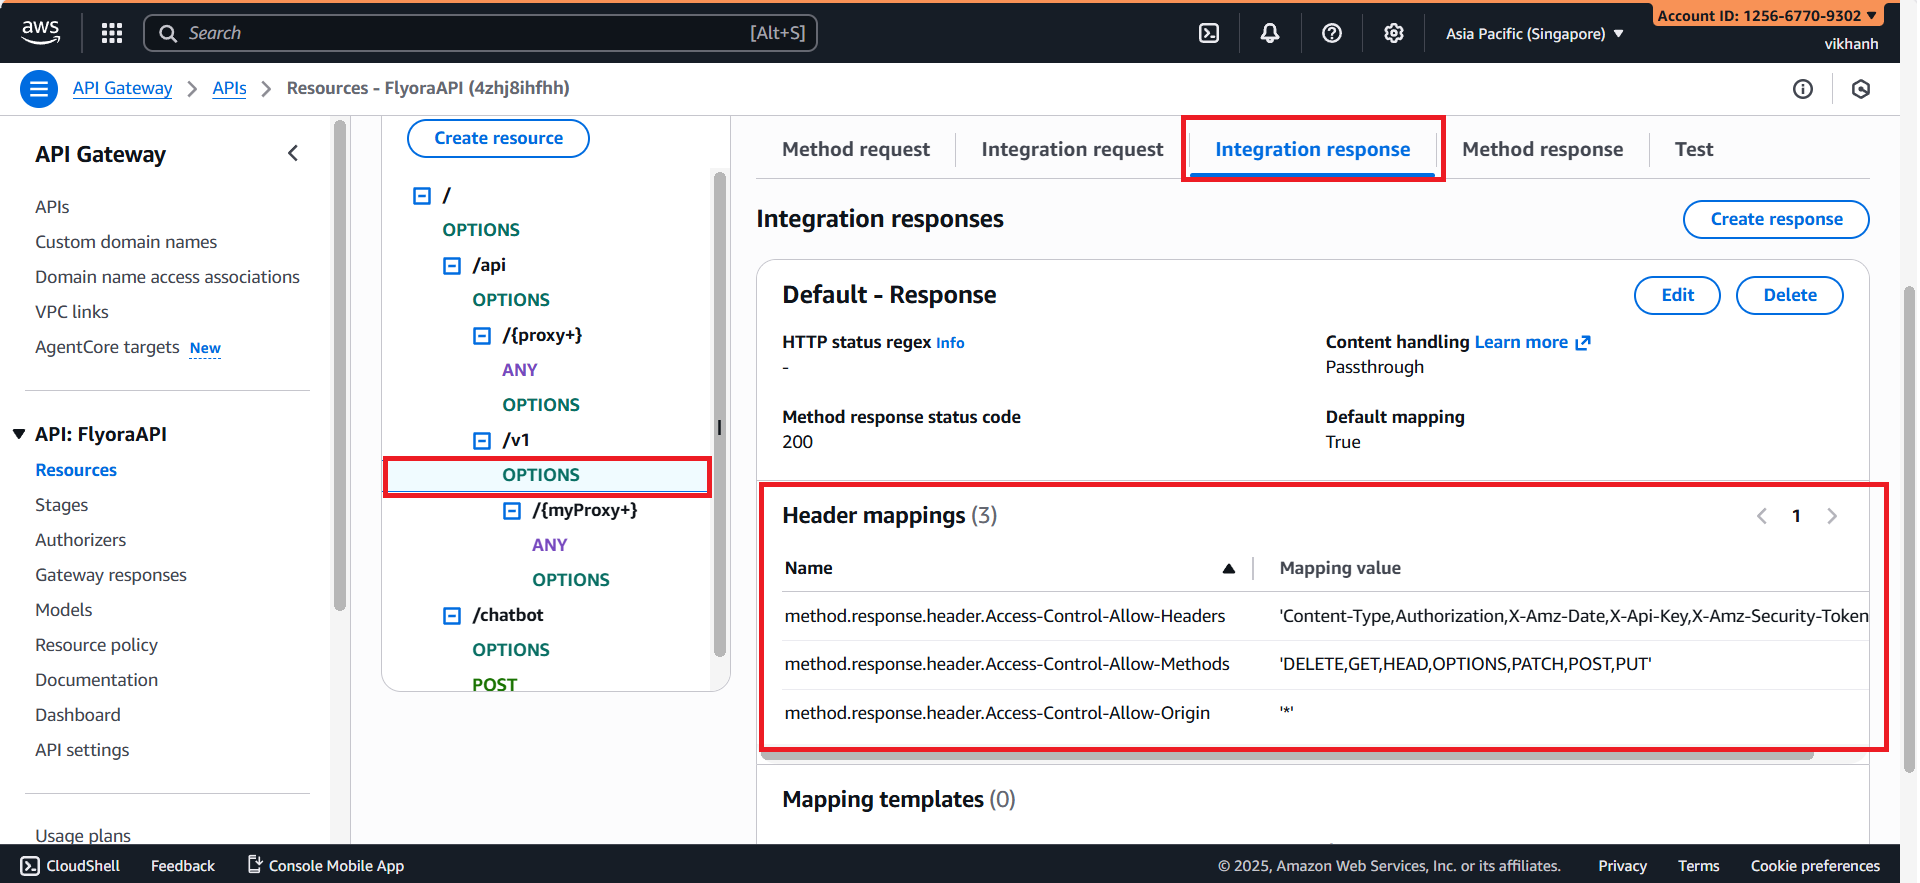The image size is (1920, 883).
Task: Open Authorizers in the sidebar
Action: pos(81,540)
